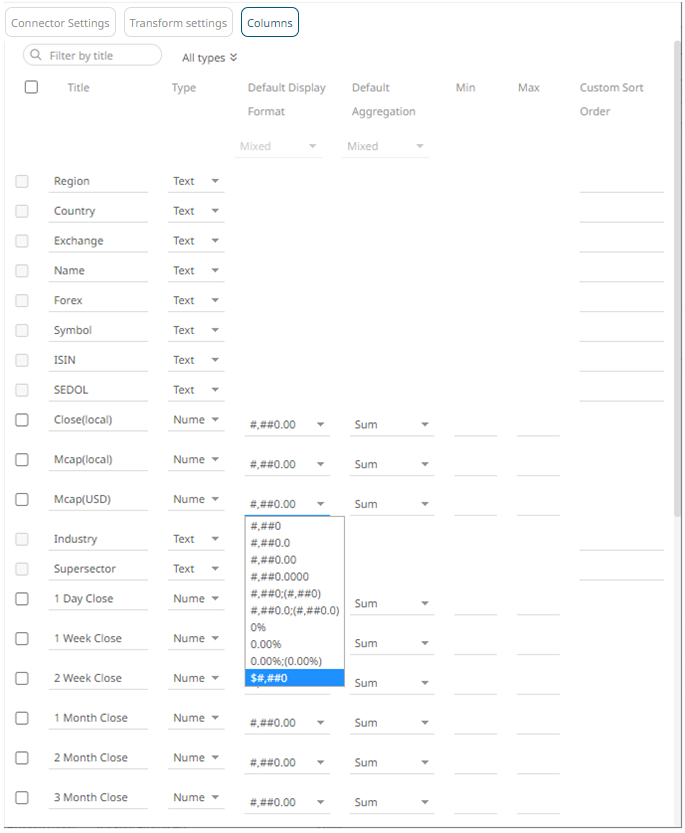Check the Close(local) column checkbox
The image size is (685, 833).
tap(22, 420)
